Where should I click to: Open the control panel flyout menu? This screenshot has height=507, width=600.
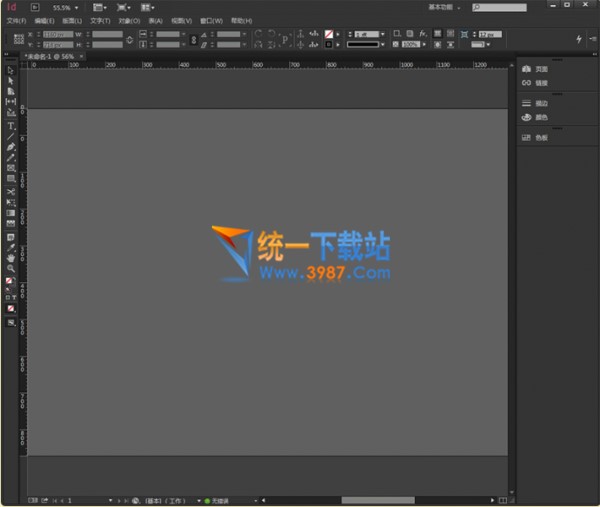click(x=593, y=39)
